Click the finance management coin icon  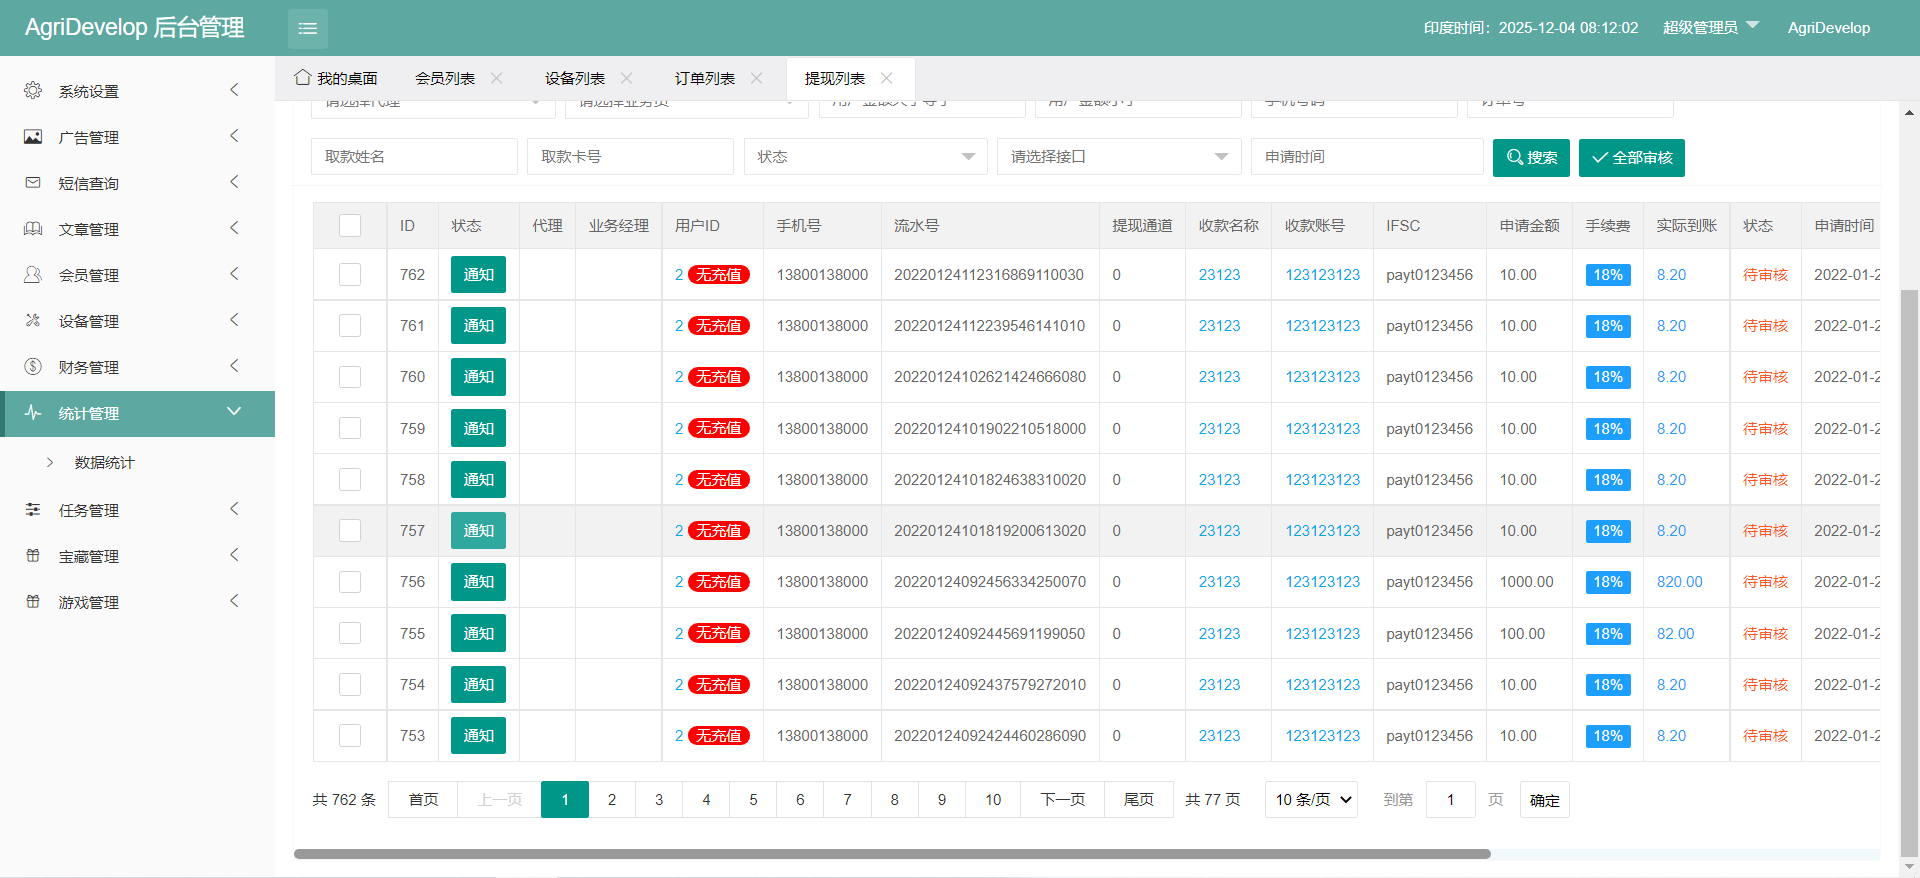[x=33, y=367]
